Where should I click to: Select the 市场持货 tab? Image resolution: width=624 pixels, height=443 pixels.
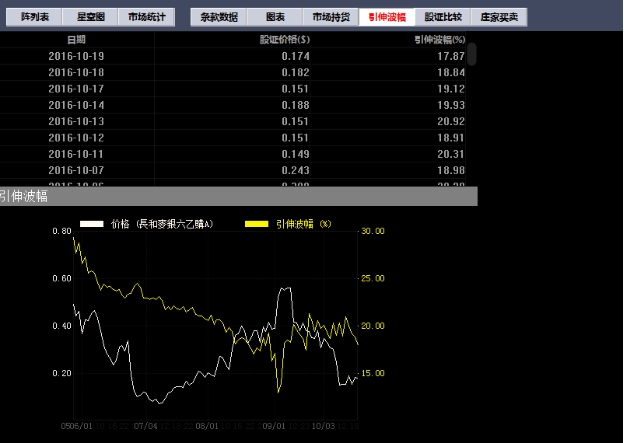click(330, 17)
